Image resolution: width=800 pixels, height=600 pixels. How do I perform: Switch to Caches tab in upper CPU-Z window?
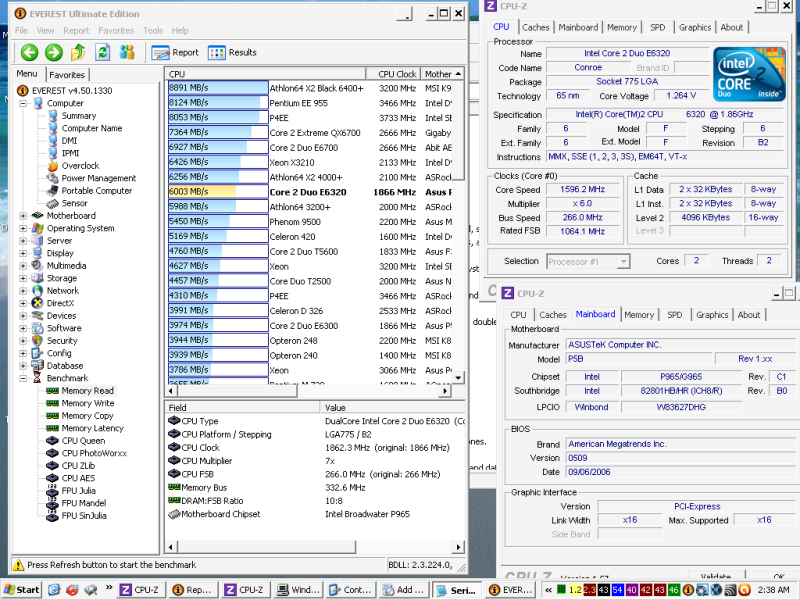(x=536, y=28)
